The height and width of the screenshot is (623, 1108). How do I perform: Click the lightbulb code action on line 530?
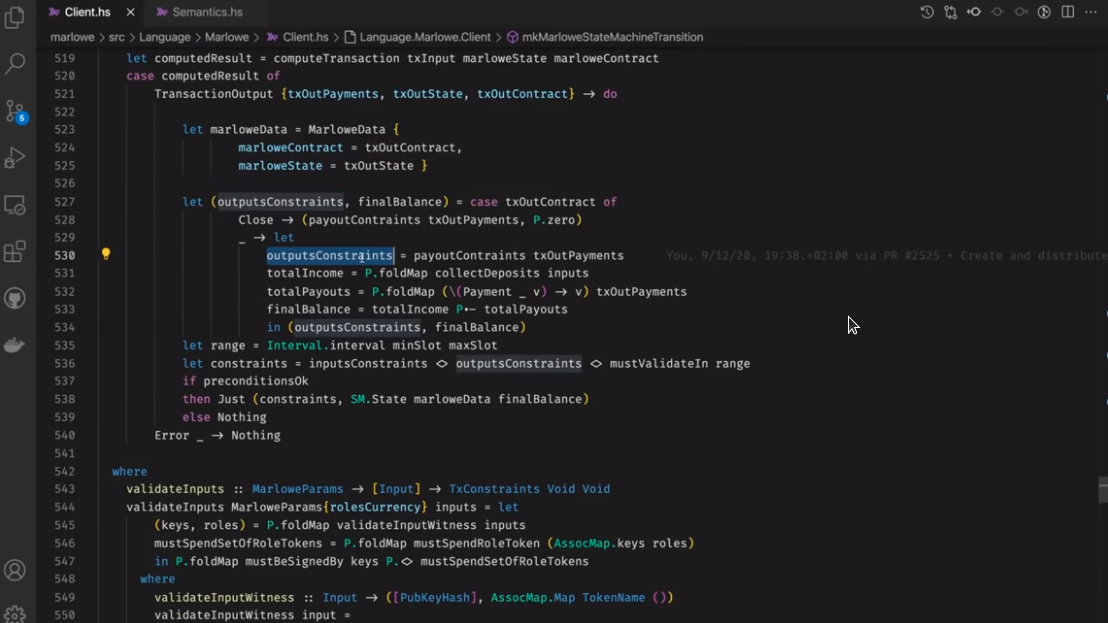[106, 255]
